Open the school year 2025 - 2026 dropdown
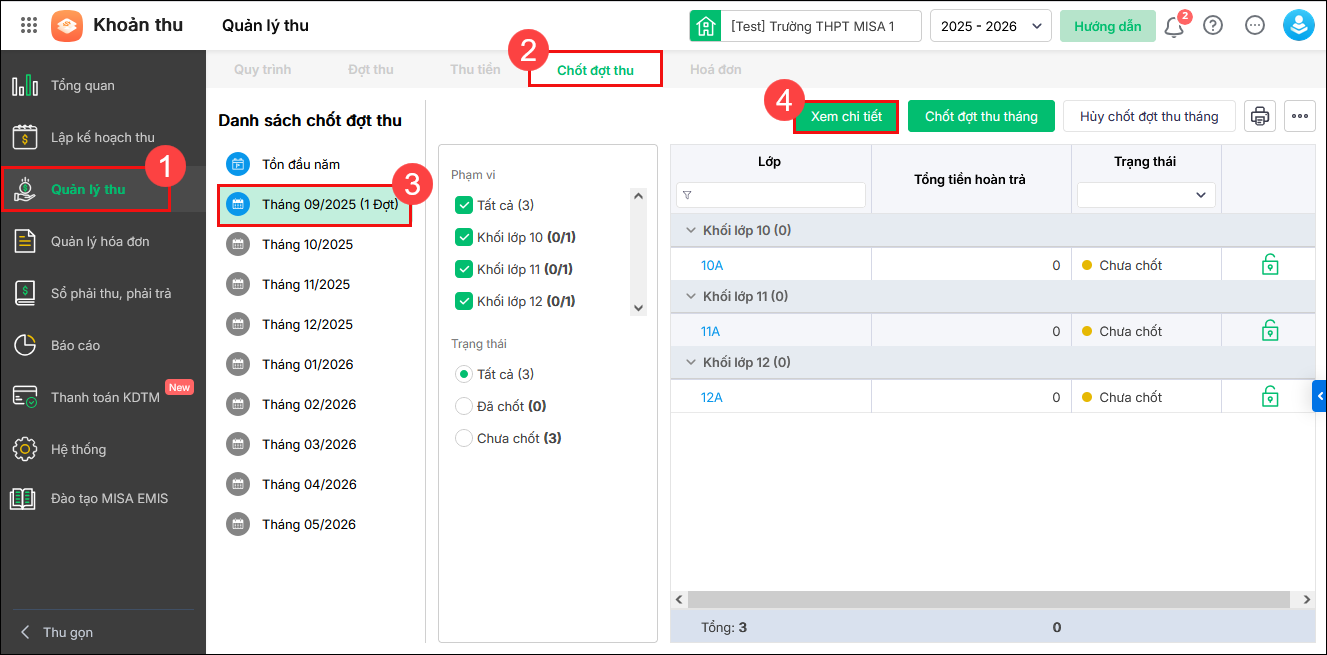Screen dimensions: 1327x655 (x=990, y=26)
